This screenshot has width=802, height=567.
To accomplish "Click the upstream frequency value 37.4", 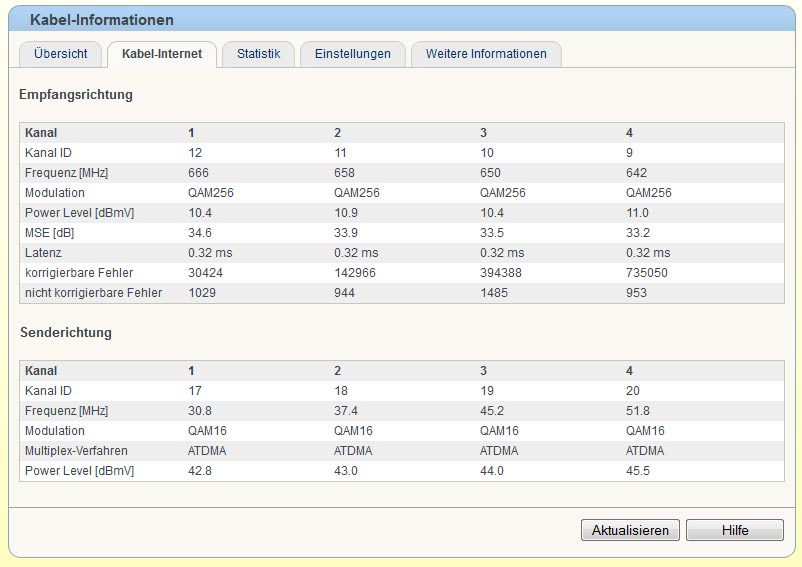I will coord(346,411).
